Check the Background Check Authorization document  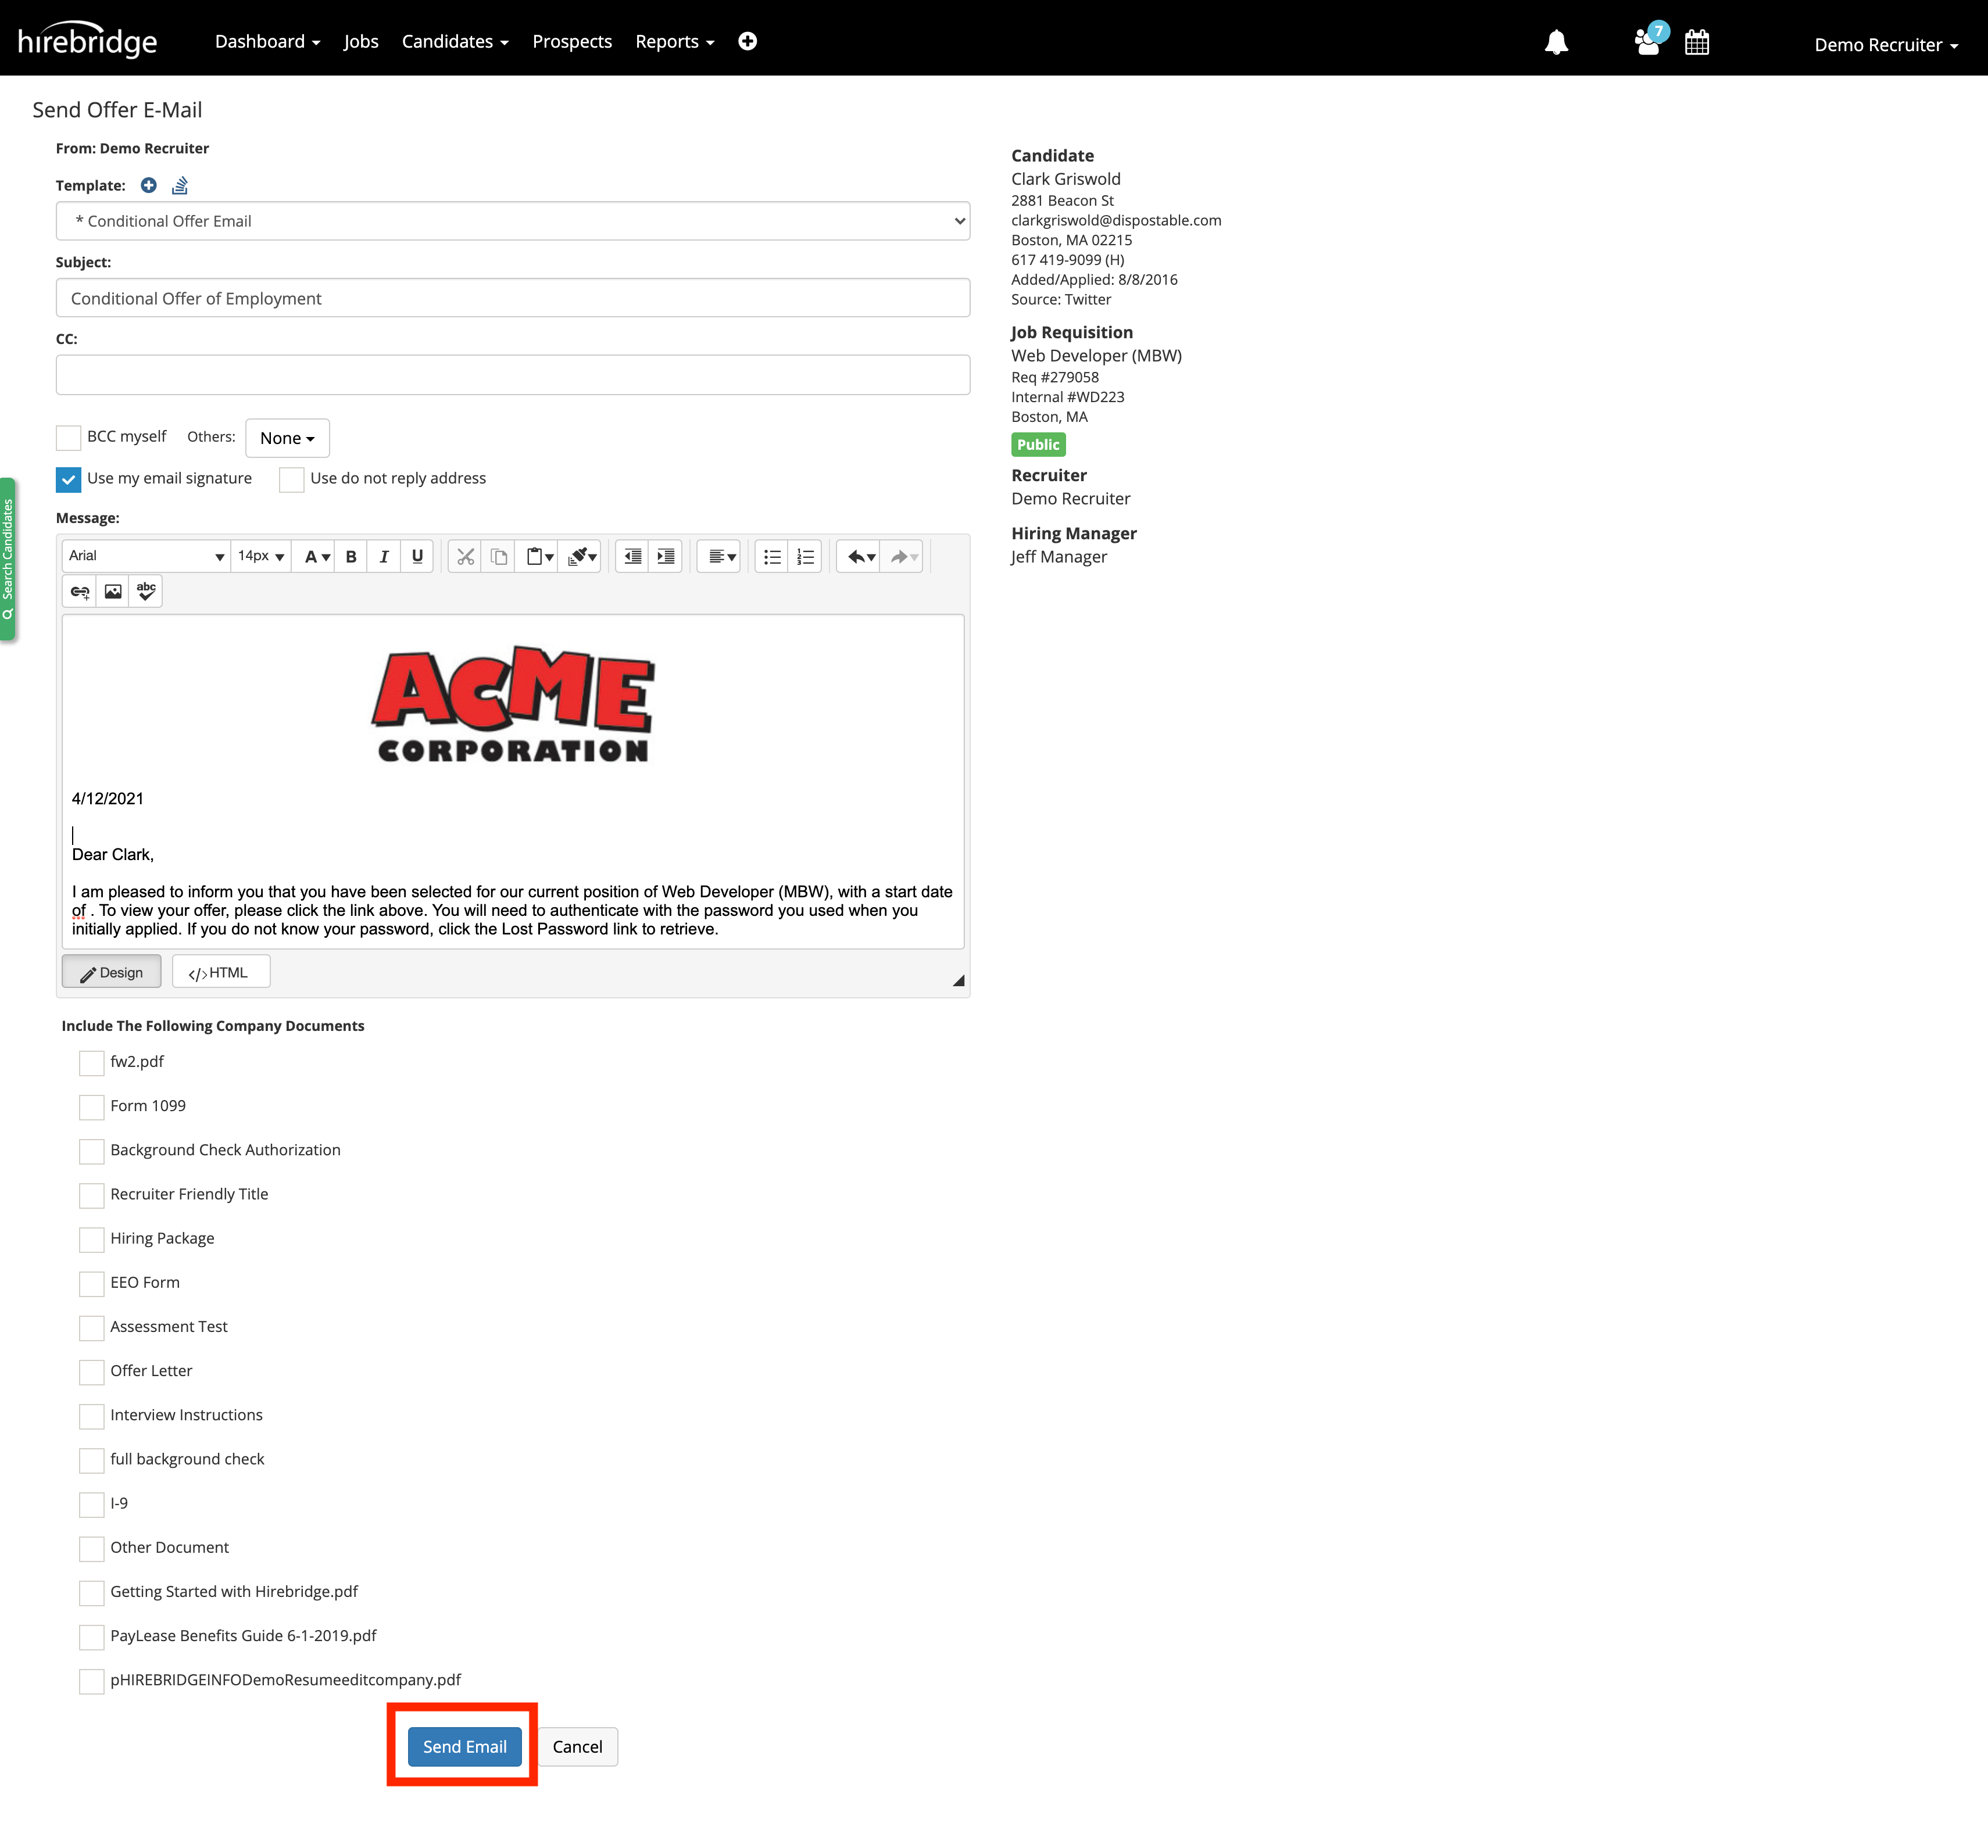click(91, 1151)
